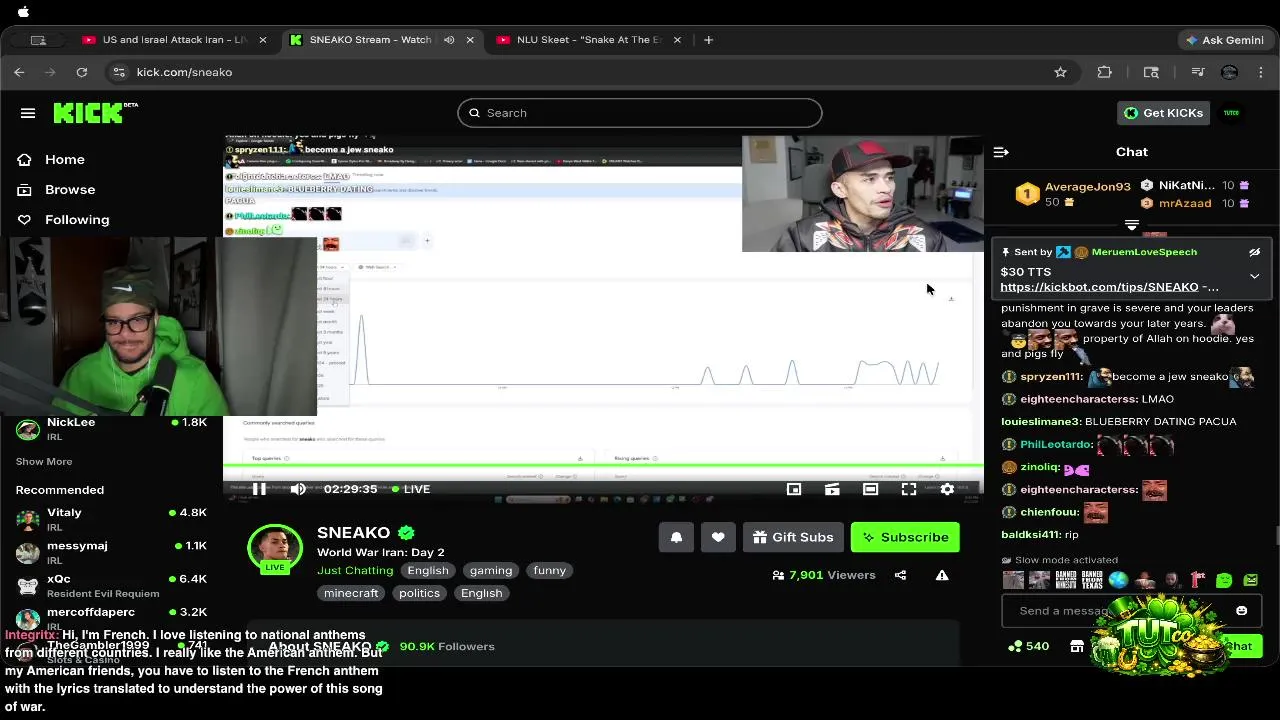Open the profile avatar menu
The height and width of the screenshot is (720, 1280).
[x=1231, y=113]
